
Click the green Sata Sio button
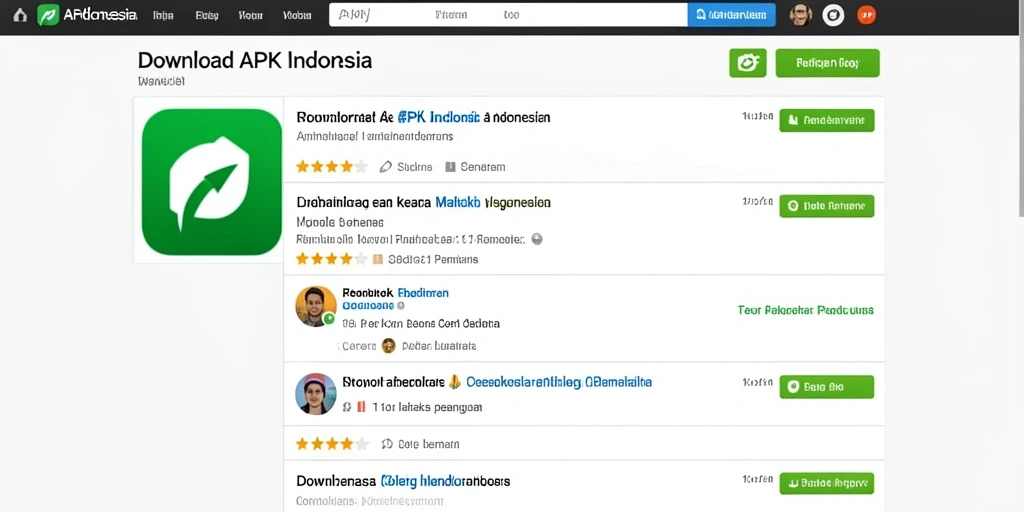827,387
